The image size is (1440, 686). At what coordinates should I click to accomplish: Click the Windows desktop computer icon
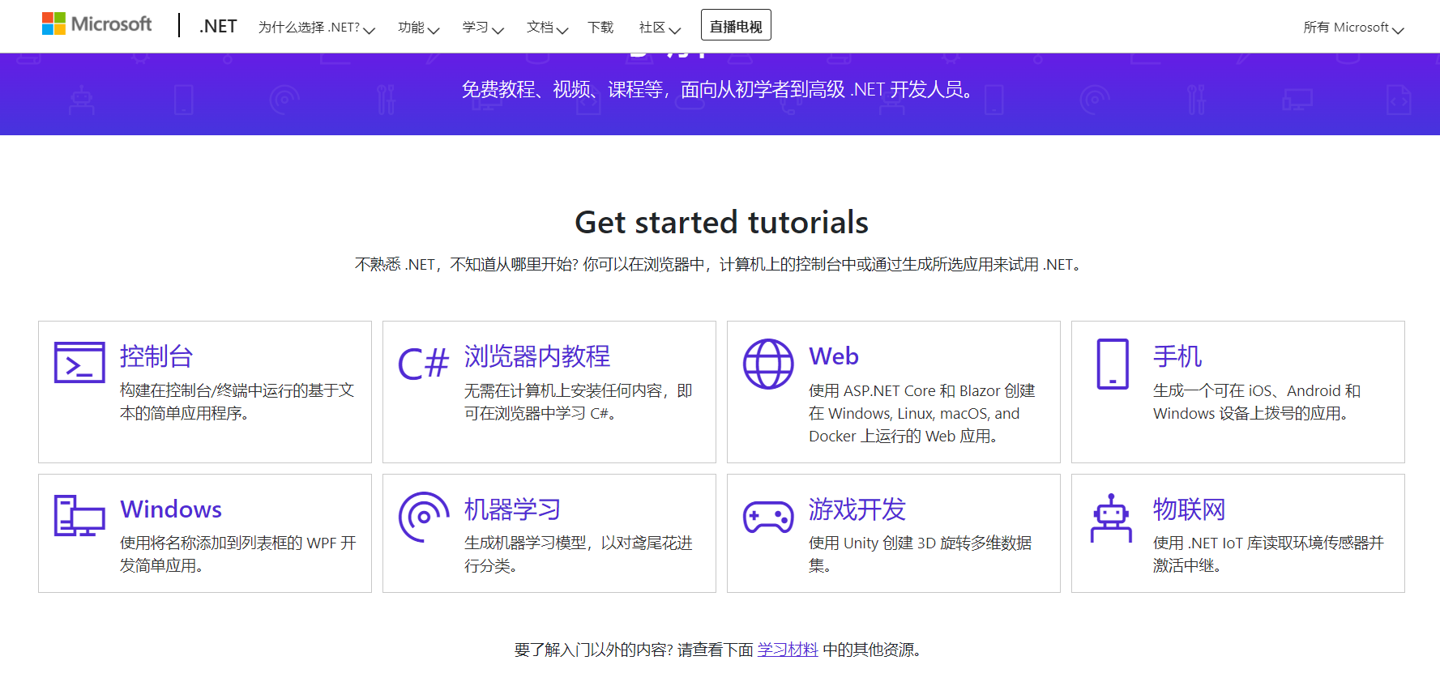(x=79, y=516)
